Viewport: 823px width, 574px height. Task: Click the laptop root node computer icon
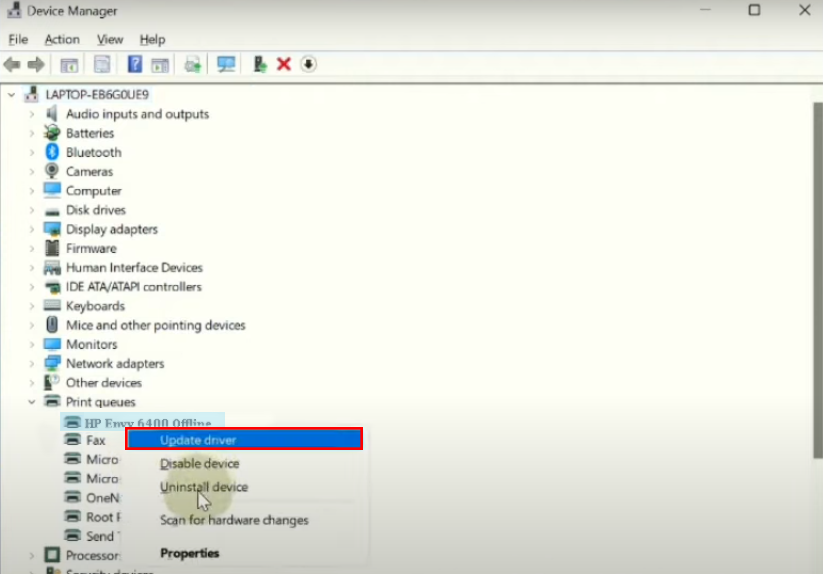(x=31, y=94)
